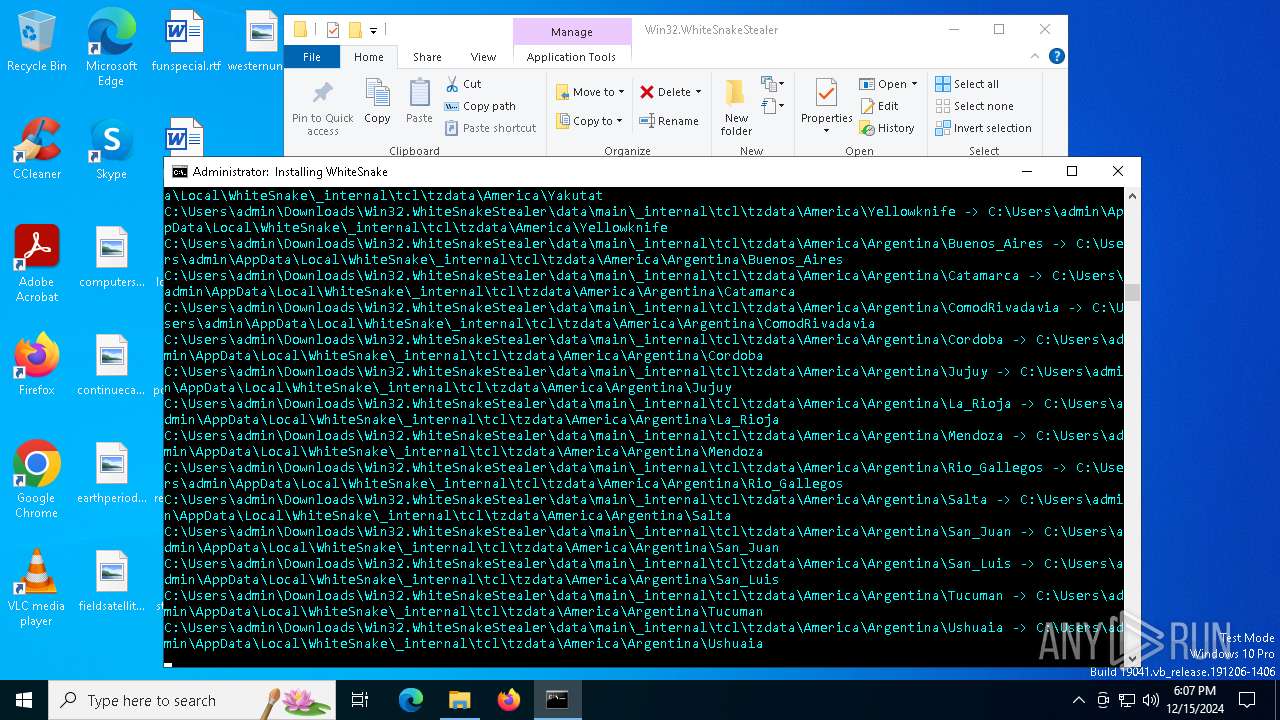Viewport: 1280px width, 720px height.
Task: Open Recycle Bin desktop icon
Action: coord(37,42)
